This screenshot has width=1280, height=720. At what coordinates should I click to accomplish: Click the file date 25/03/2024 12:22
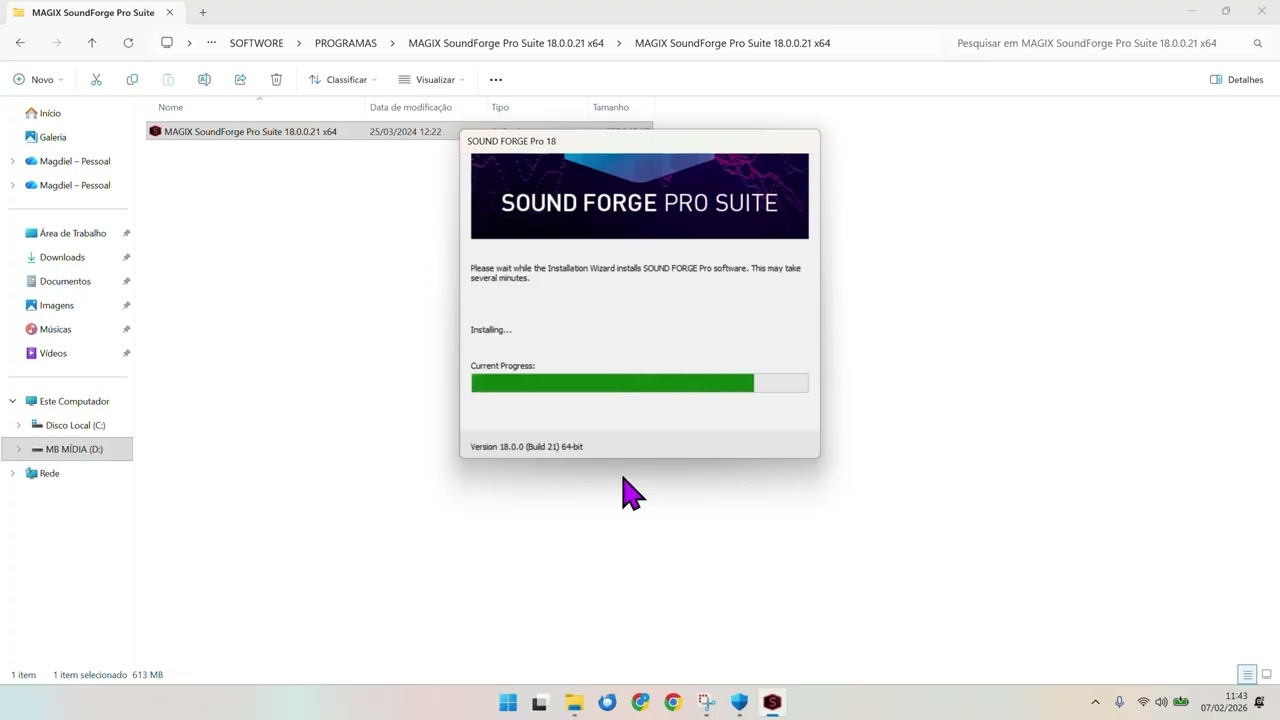pyautogui.click(x=405, y=131)
